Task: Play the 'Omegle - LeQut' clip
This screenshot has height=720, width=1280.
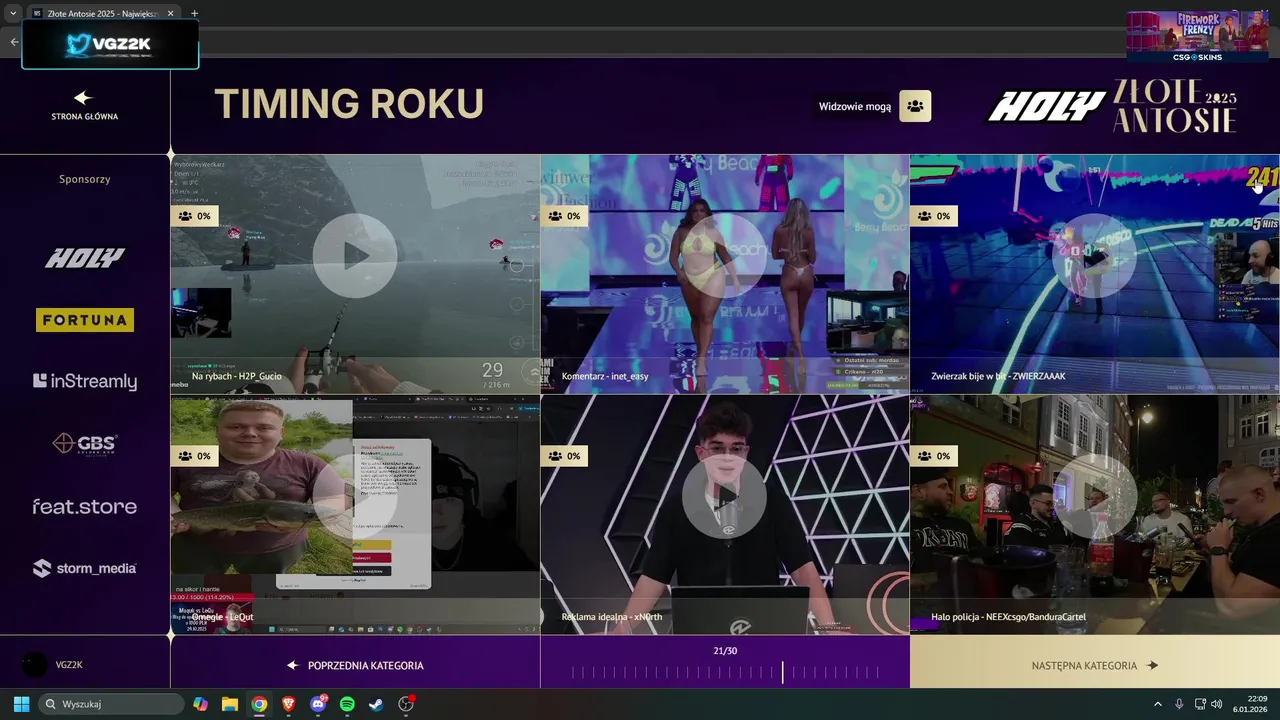Action: pyautogui.click(x=354, y=496)
